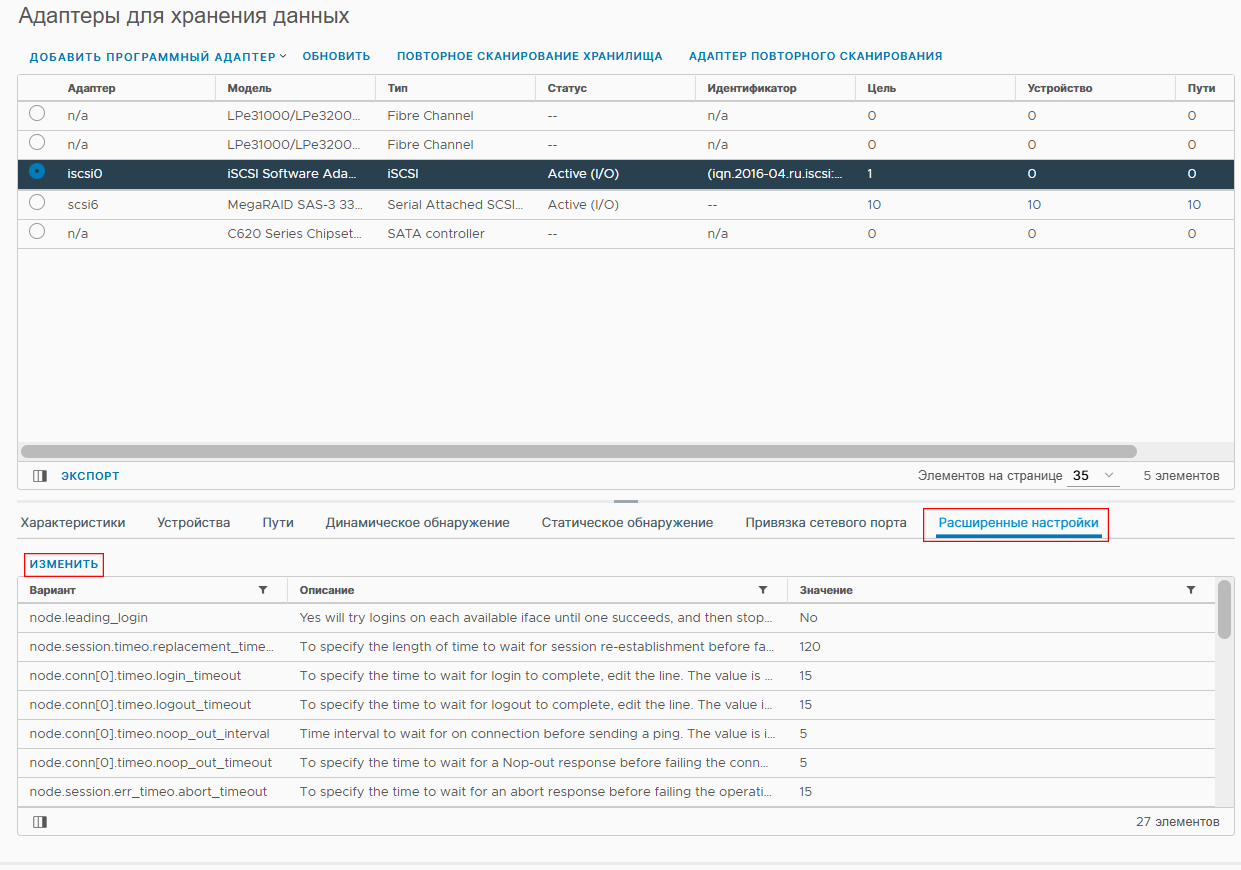Click SATA controller type cell
The height and width of the screenshot is (870, 1241).
tap(436, 233)
